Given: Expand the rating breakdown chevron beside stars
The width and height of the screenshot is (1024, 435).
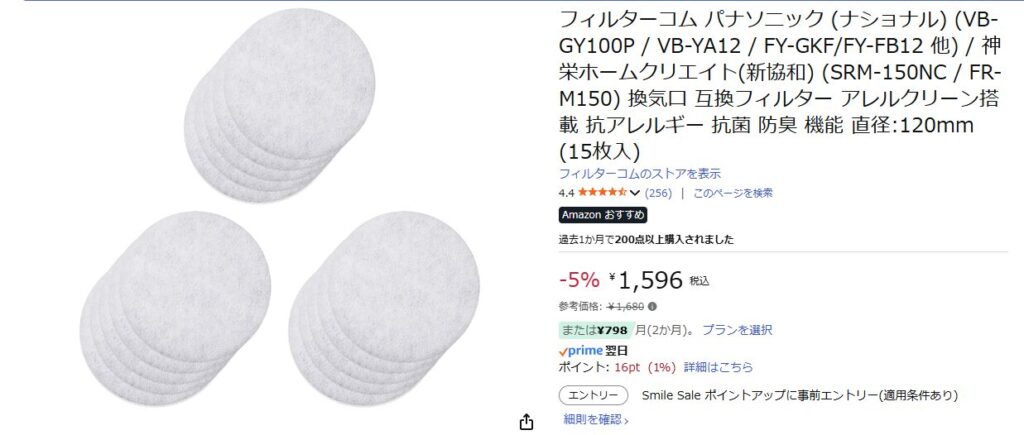Looking at the screenshot, I should 634,193.
